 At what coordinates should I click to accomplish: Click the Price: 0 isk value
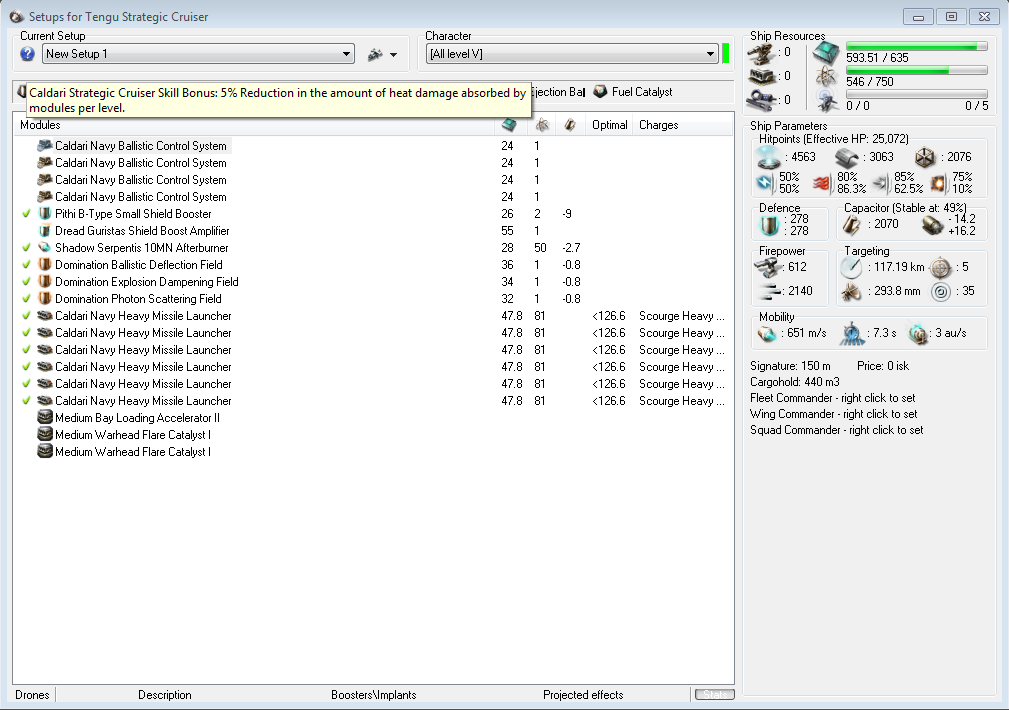pyautogui.click(x=883, y=366)
